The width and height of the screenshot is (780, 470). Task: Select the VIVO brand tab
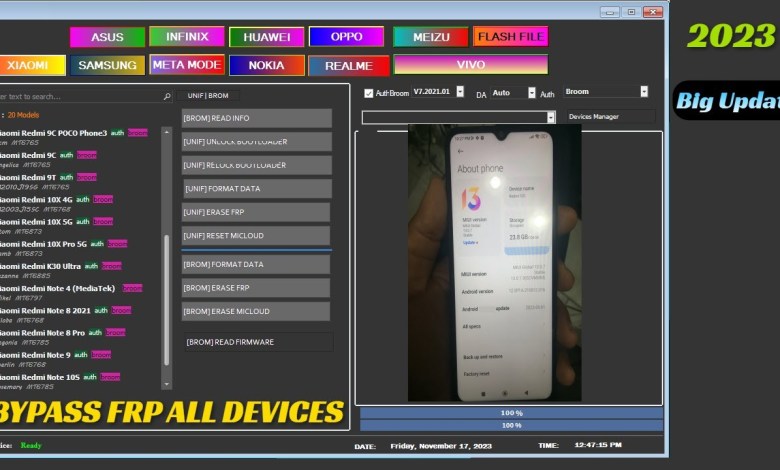point(471,65)
